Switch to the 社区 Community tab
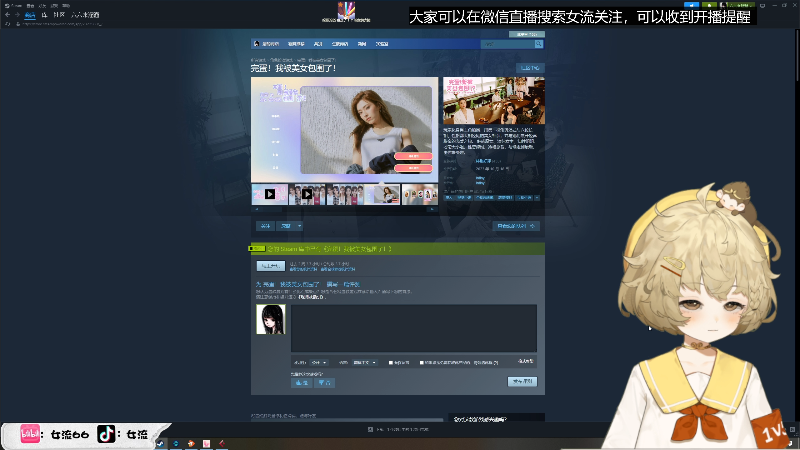 (x=59, y=15)
